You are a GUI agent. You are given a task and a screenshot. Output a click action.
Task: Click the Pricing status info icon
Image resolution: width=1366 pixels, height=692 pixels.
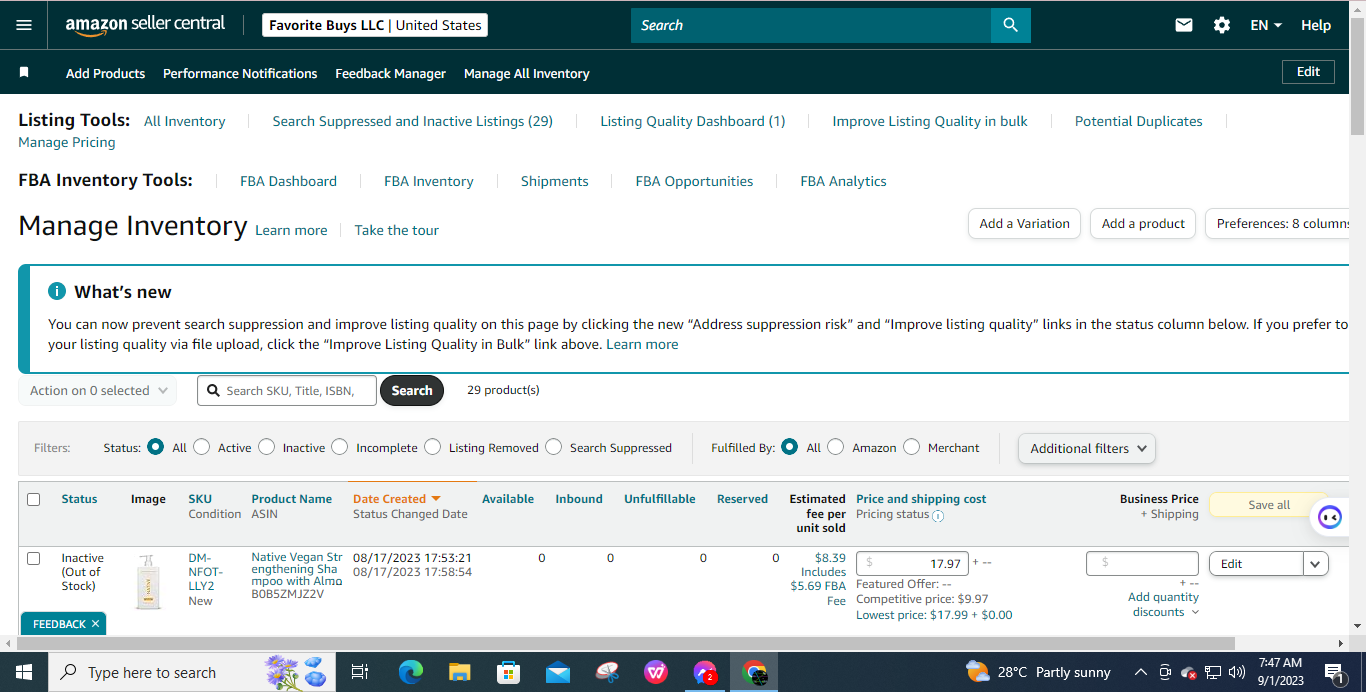click(x=938, y=516)
